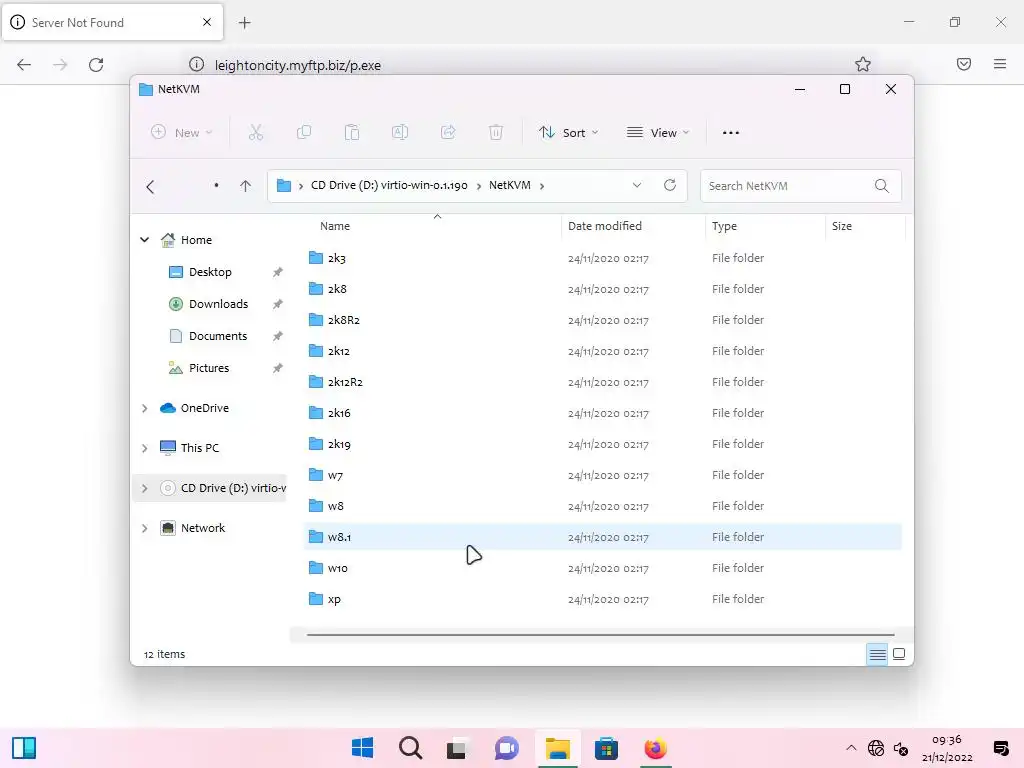Viewport: 1024px width, 768px height.
Task: Select Pictures in navigation pane
Action: coord(209,368)
